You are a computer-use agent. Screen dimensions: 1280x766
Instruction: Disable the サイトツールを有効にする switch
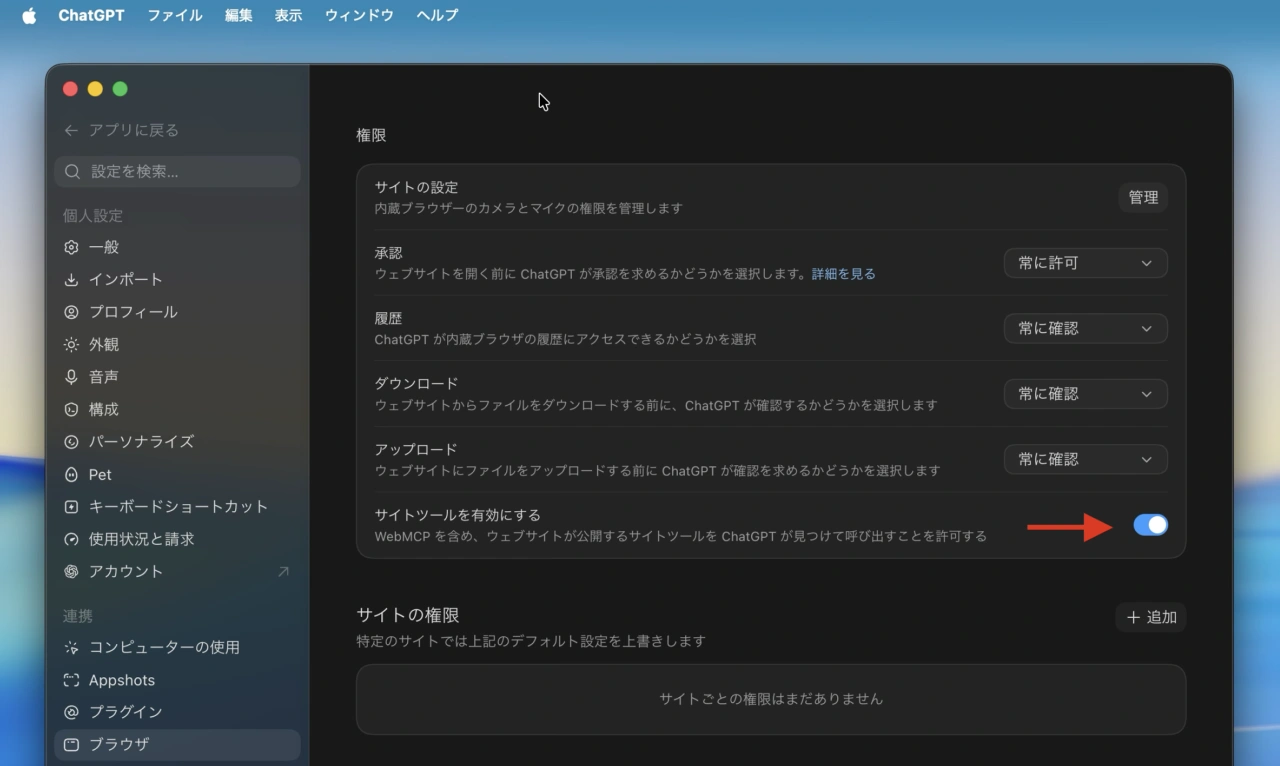1150,525
